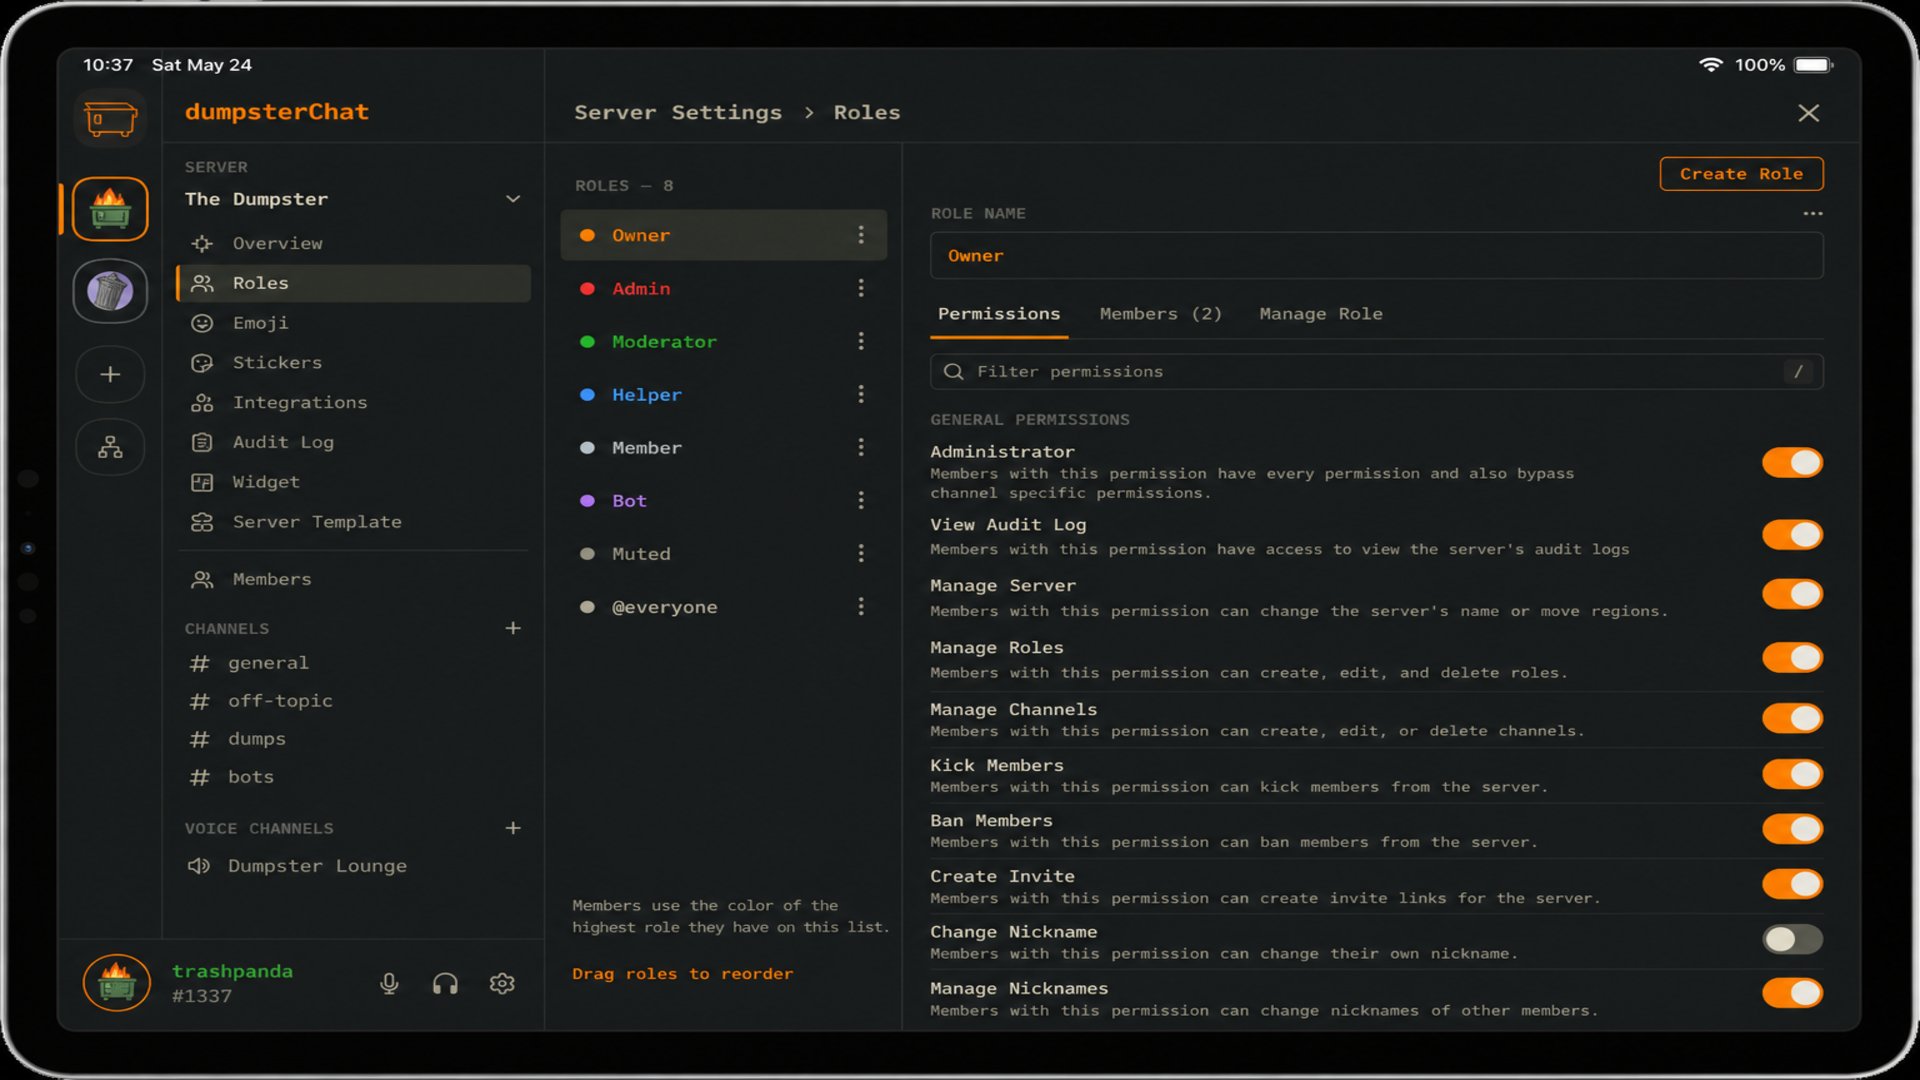
Task: Add a new text channel
Action: pyautogui.click(x=513, y=628)
